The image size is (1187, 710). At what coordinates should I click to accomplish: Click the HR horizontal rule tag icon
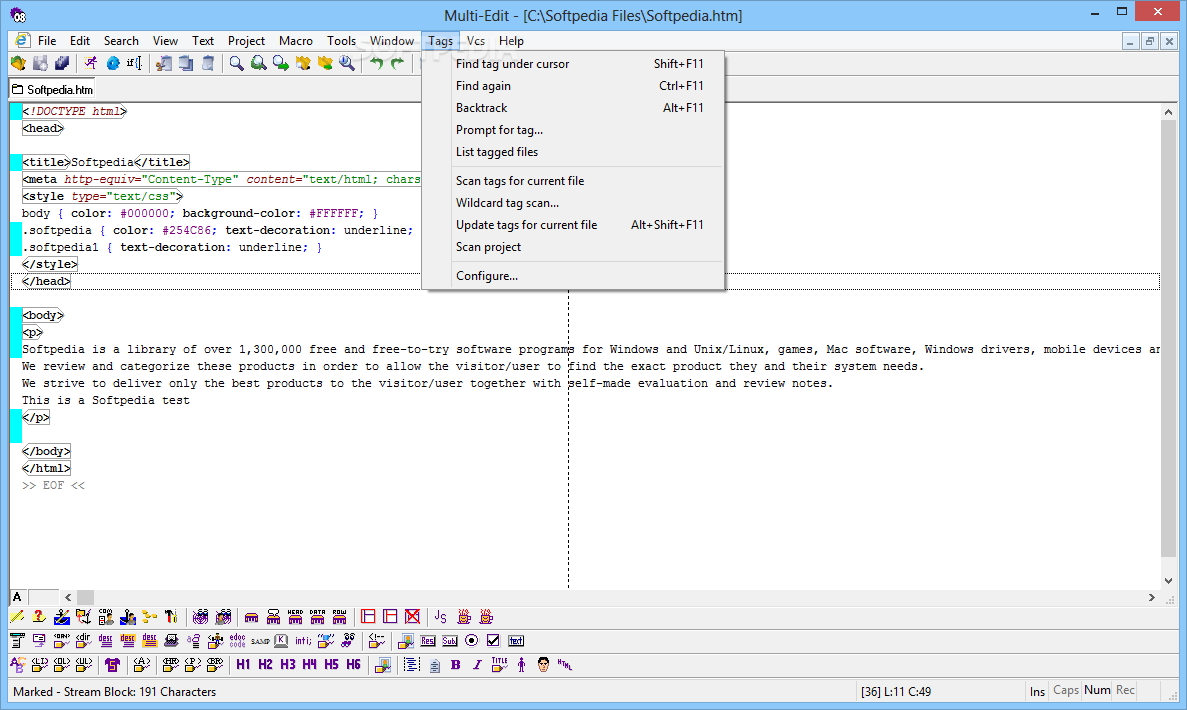tap(171, 665)
